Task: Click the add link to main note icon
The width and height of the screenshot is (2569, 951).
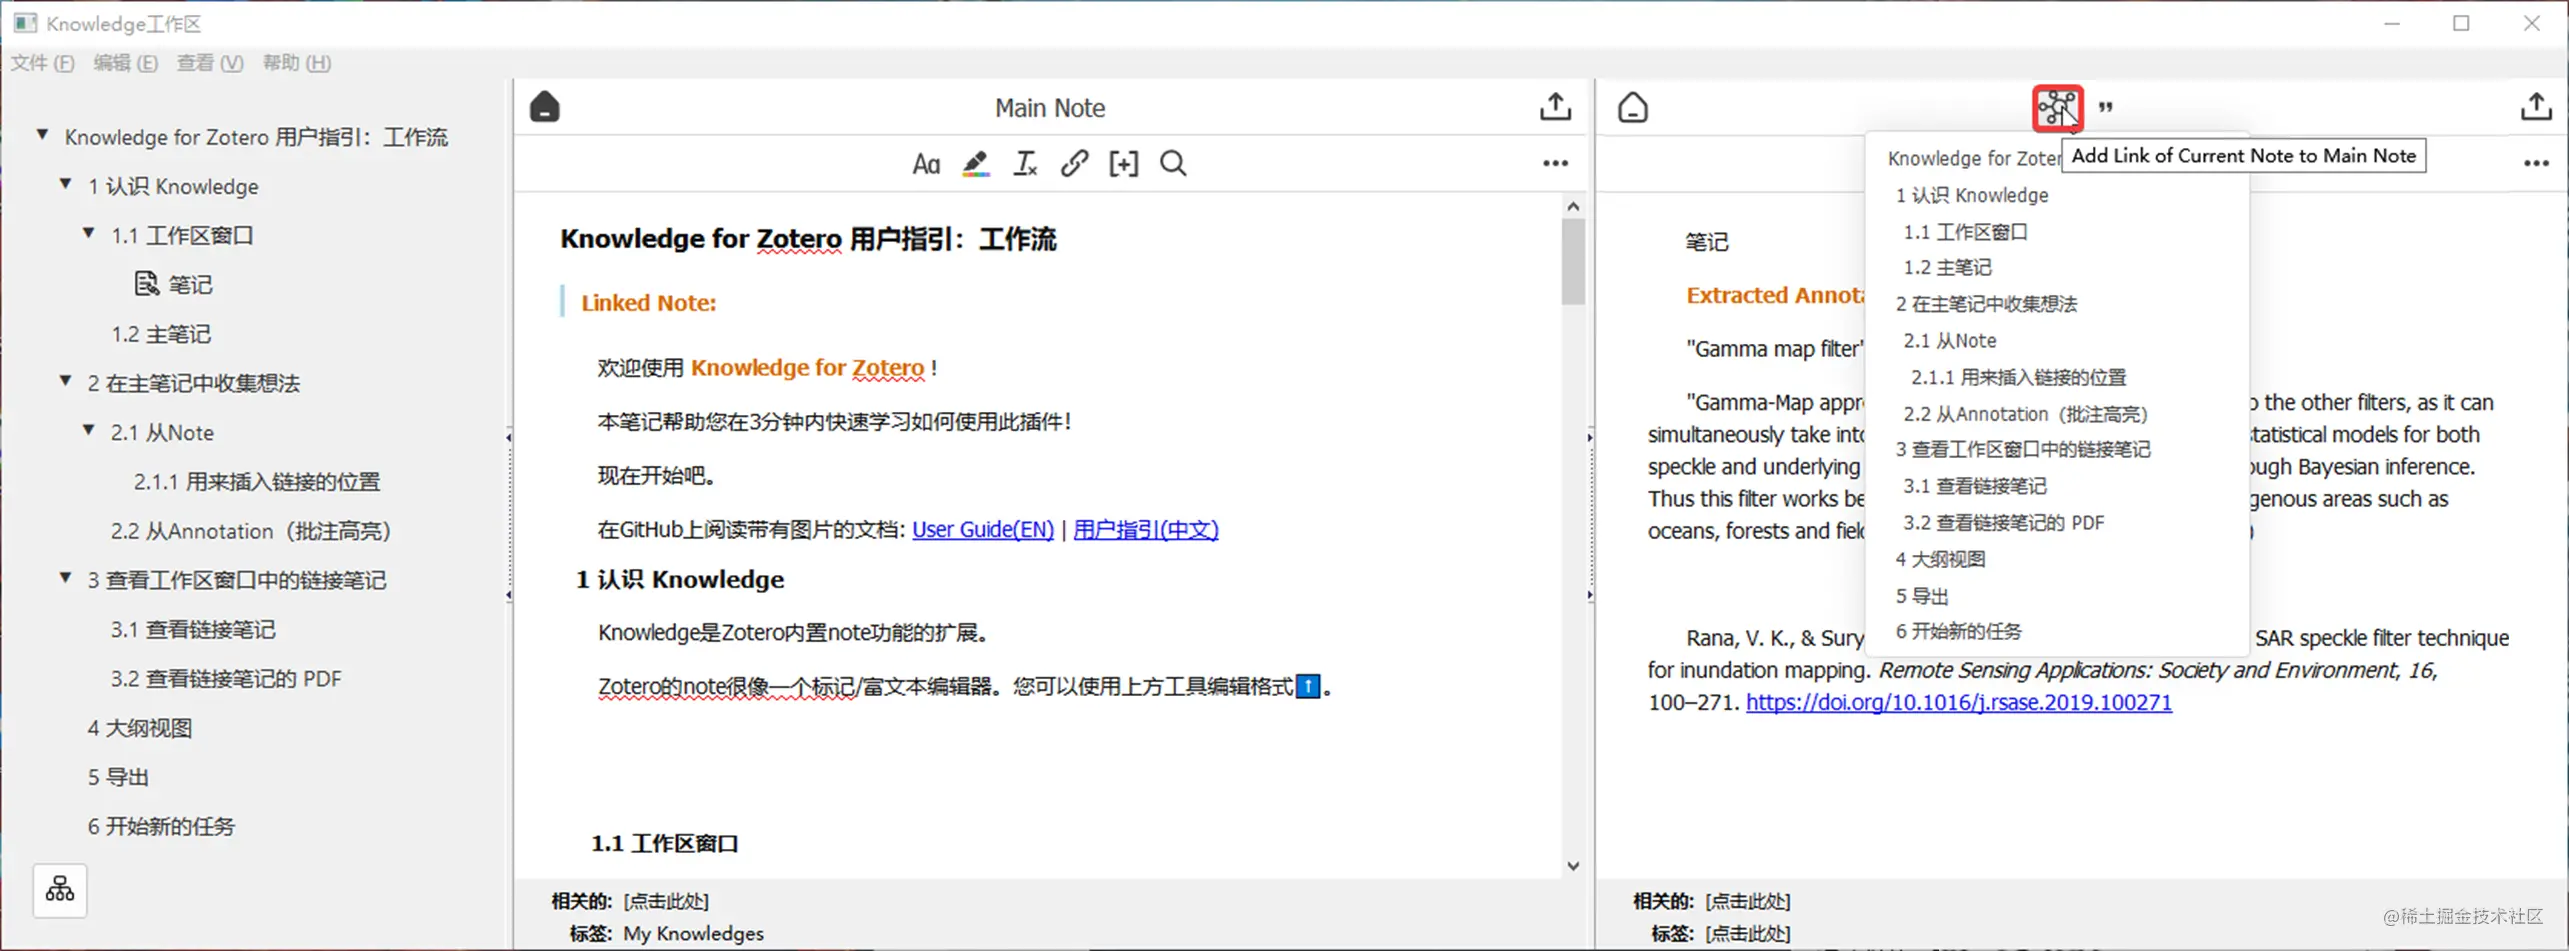Action: (x=2057, y=108)
